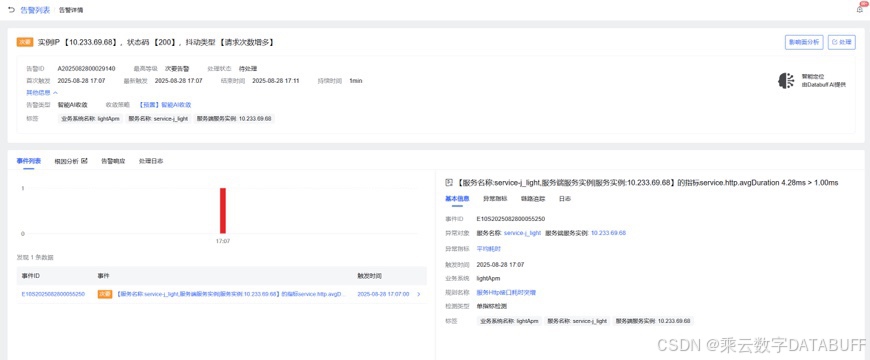This screenshot has width=870, height=360.
Task: Click the 待处理 status value
Action: pyautogui.click(x=248, y=69)
